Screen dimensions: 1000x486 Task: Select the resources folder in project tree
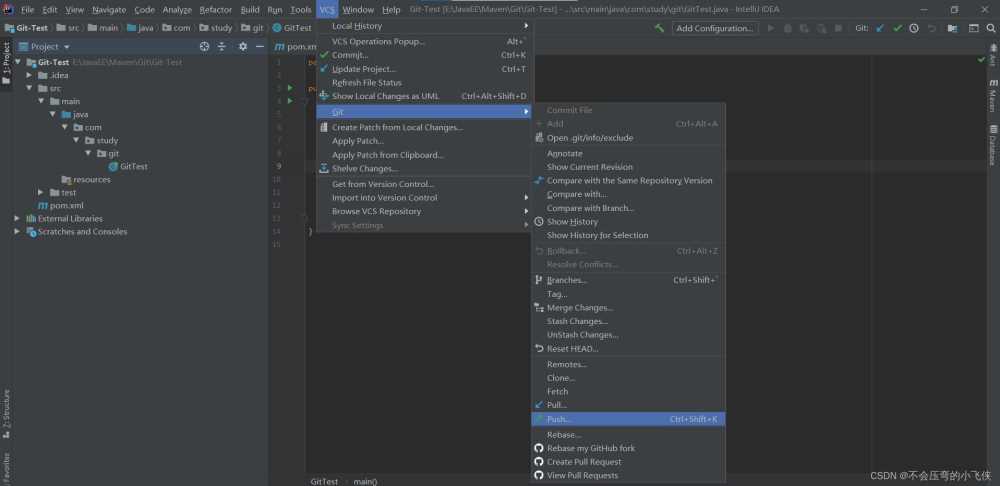(86, 179)
